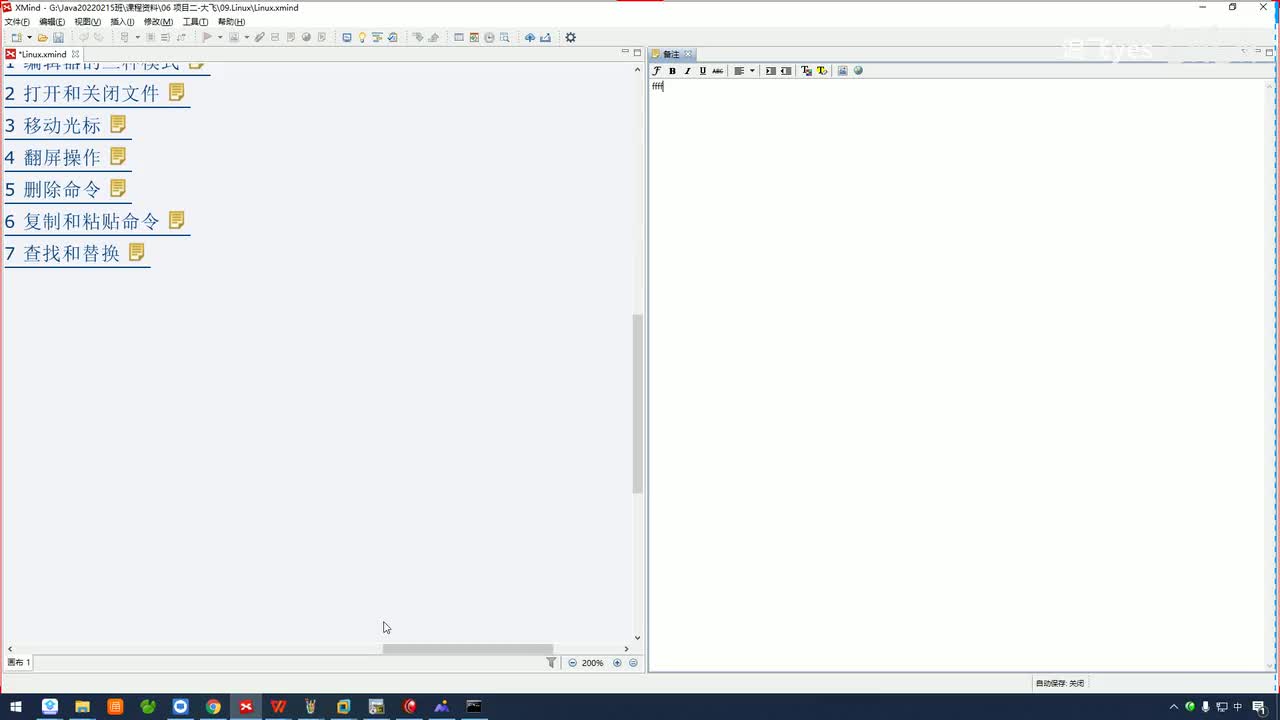Open the 工具 menu
Image resolution: width=1280 pixels, height=720 pixels.
(195, 22)
